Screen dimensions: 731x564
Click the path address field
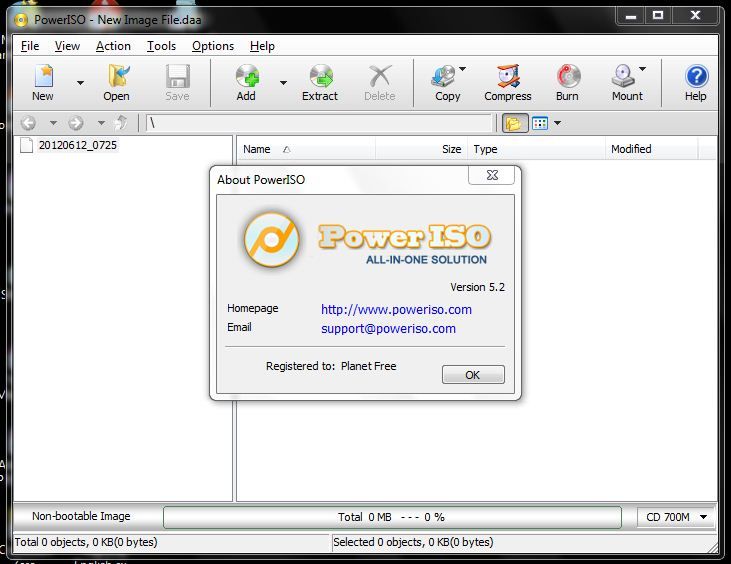(319, 124)
